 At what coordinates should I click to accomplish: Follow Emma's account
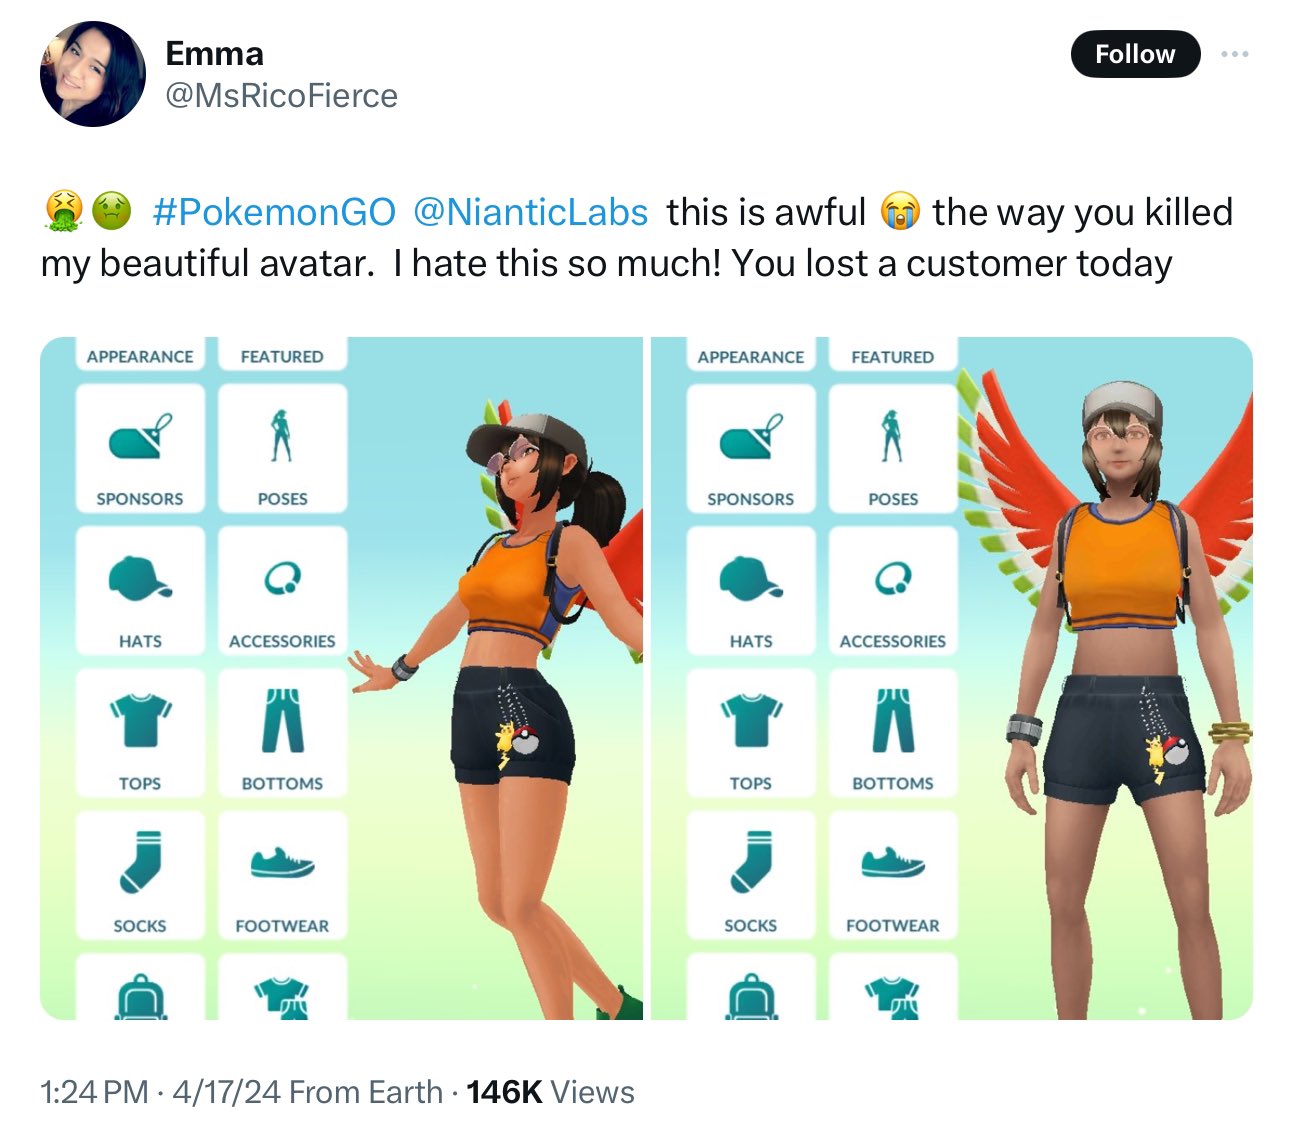click(x=1135, y=54)
